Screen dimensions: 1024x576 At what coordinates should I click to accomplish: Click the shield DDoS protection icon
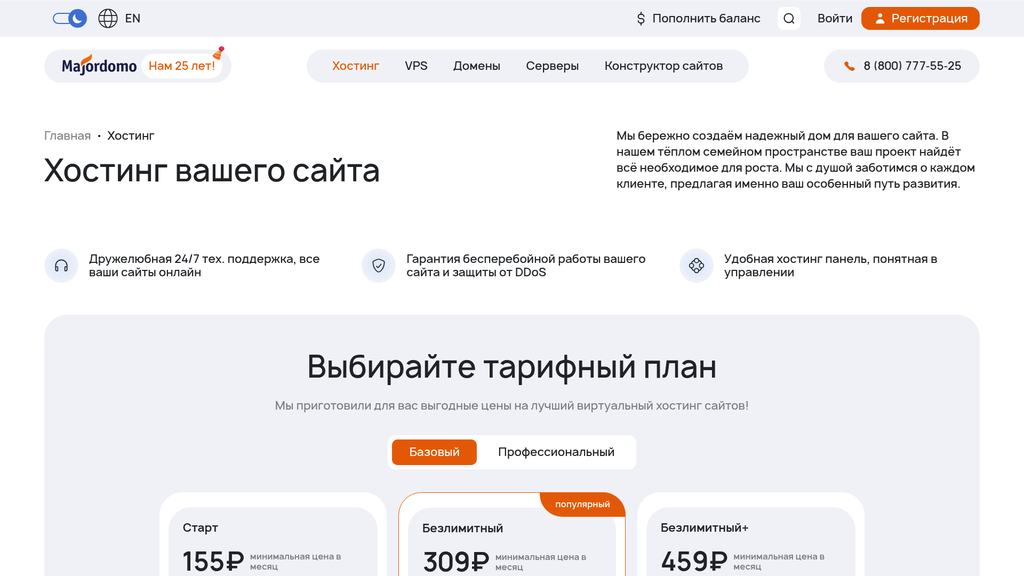coord(378,265)
